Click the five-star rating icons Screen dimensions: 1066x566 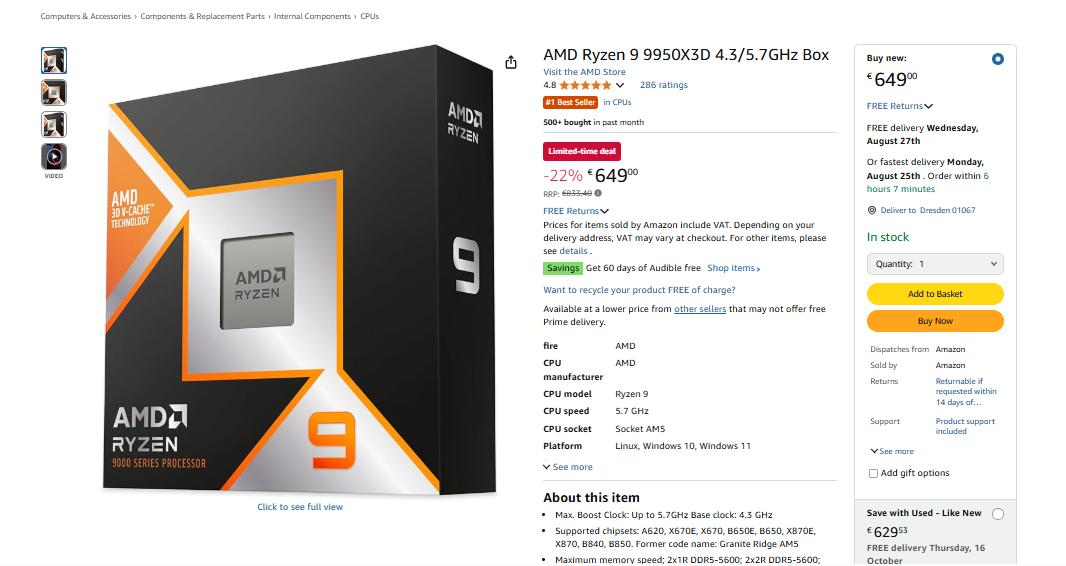coord(585,85)
